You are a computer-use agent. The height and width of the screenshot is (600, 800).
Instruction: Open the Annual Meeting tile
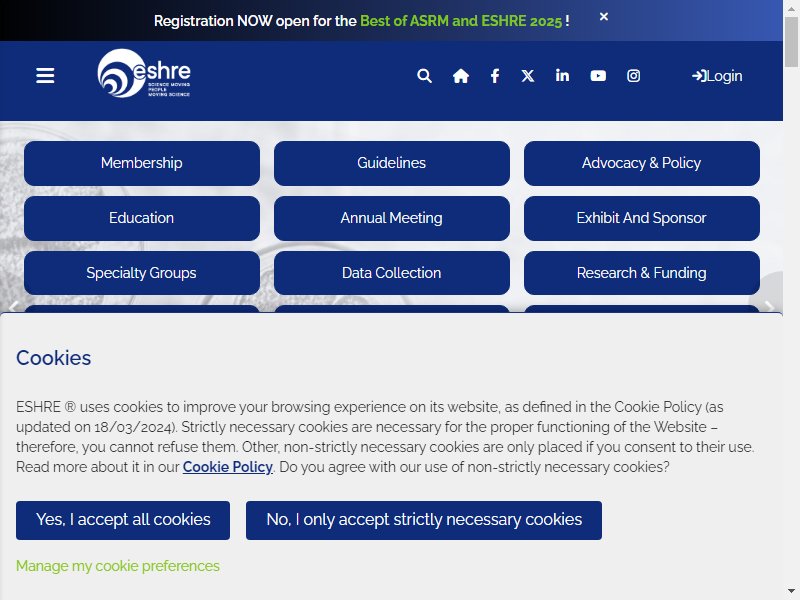pyautogui.click(x=392, y=218)
